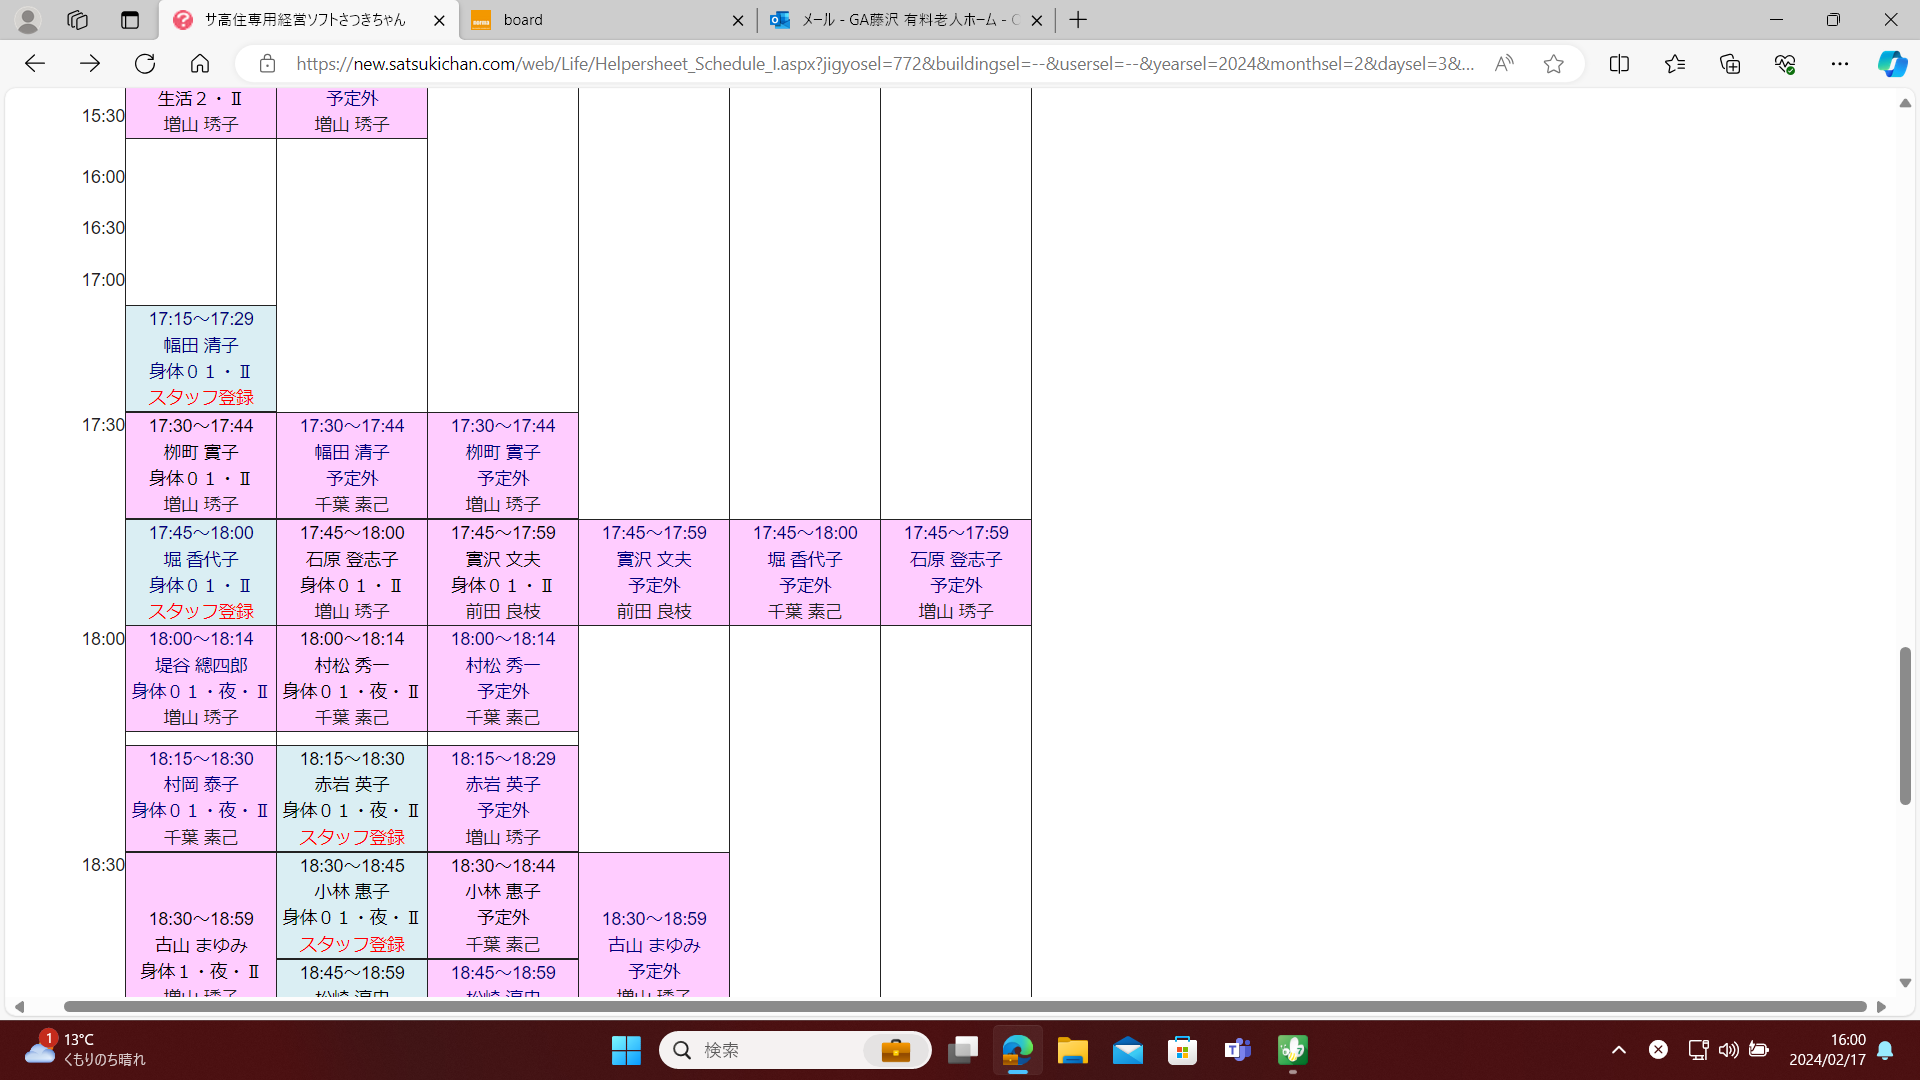Open split screen view
This screenshot has height=1080, width=1920.
click(x=1619, y=64)
